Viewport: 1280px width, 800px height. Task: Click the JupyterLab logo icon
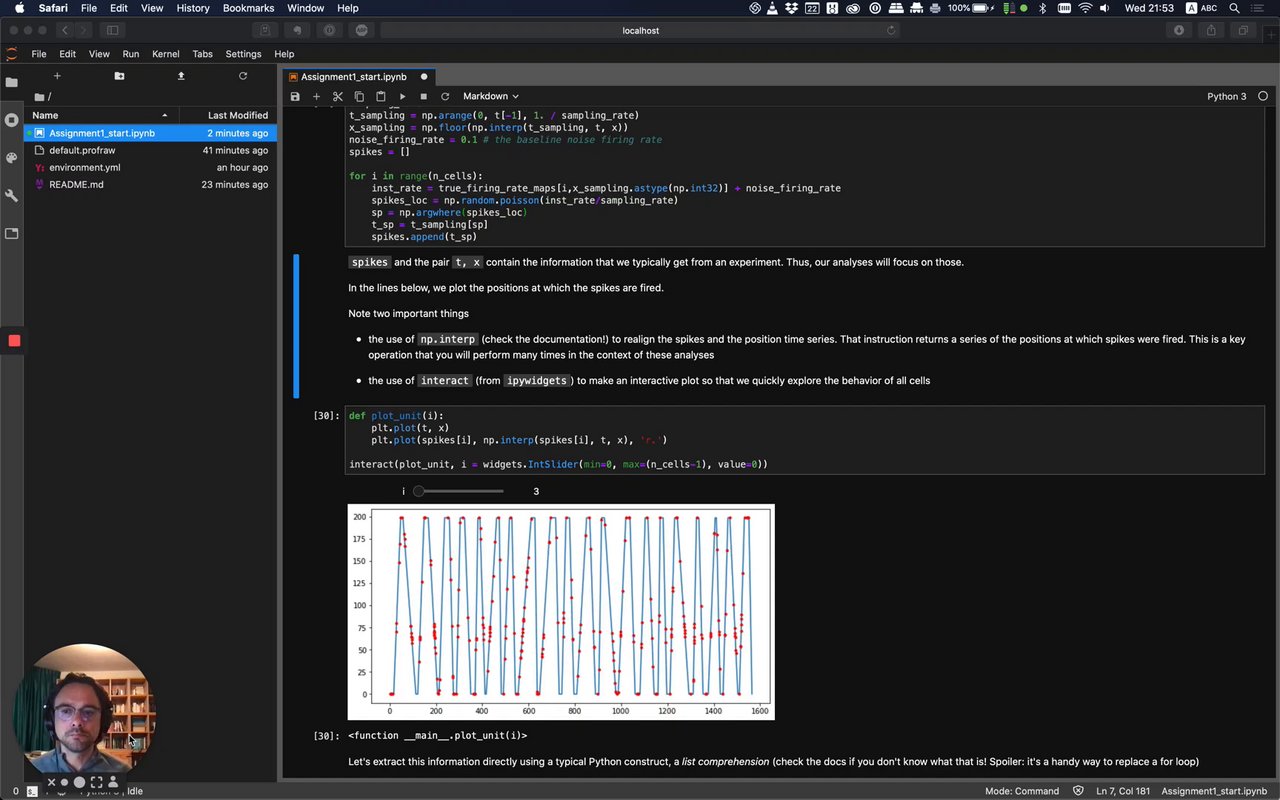coord(11,54)
